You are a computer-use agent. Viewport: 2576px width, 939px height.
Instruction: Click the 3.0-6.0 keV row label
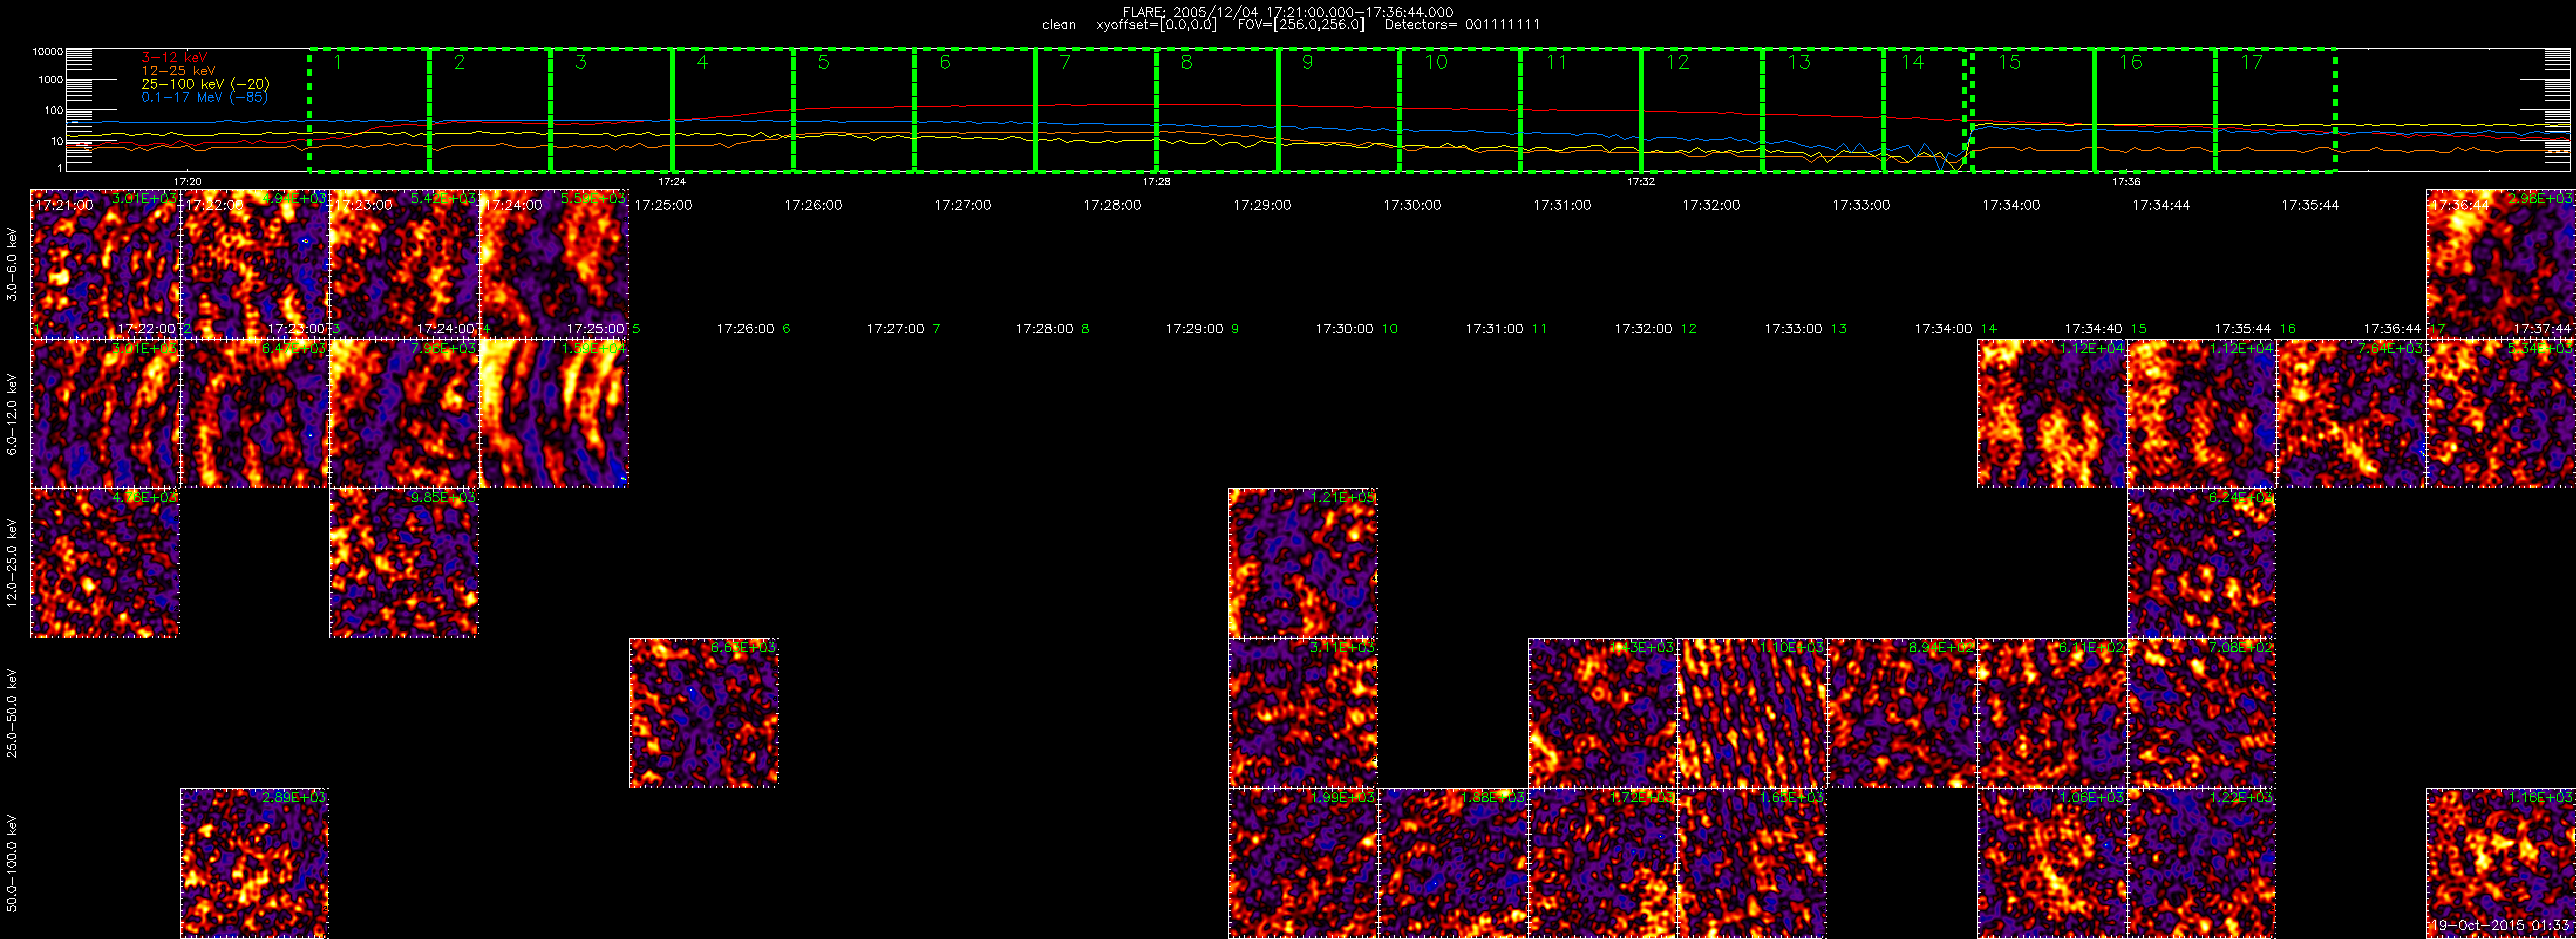click(x=12, y=264)
